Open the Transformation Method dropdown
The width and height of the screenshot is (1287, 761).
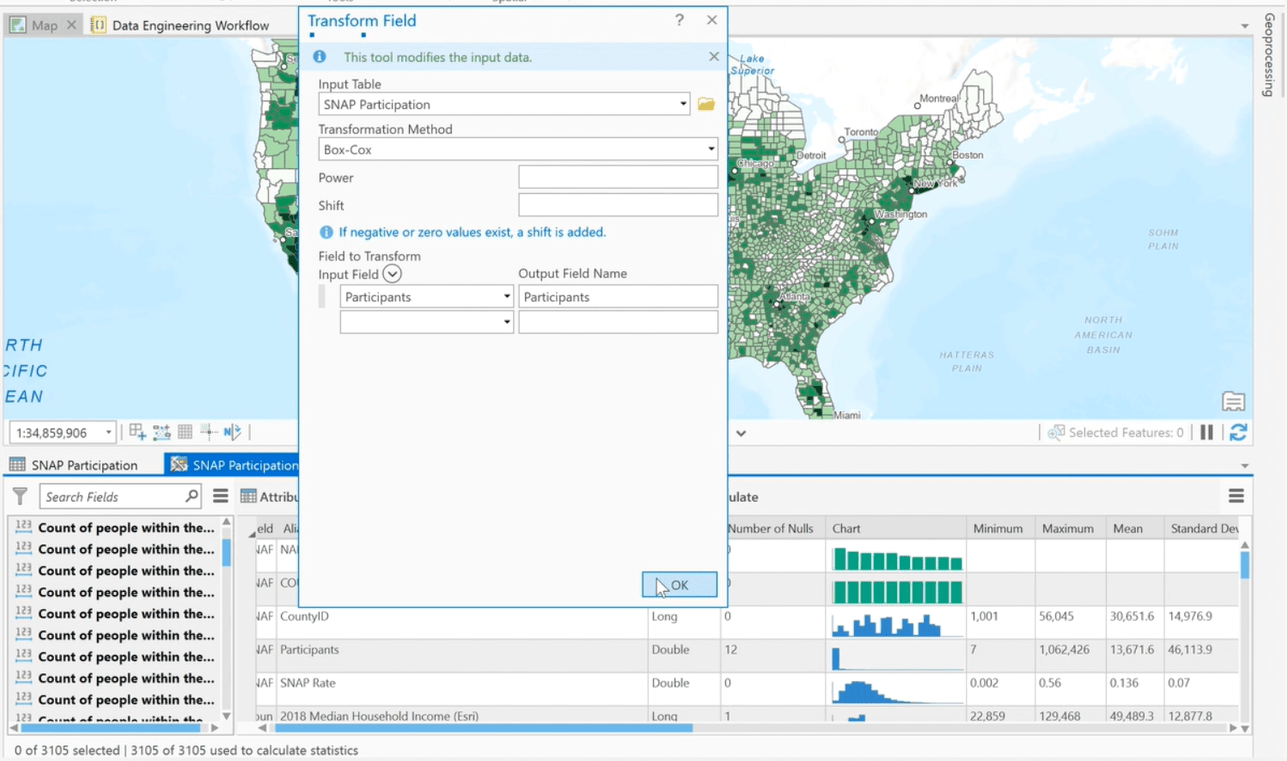[711, 149]
